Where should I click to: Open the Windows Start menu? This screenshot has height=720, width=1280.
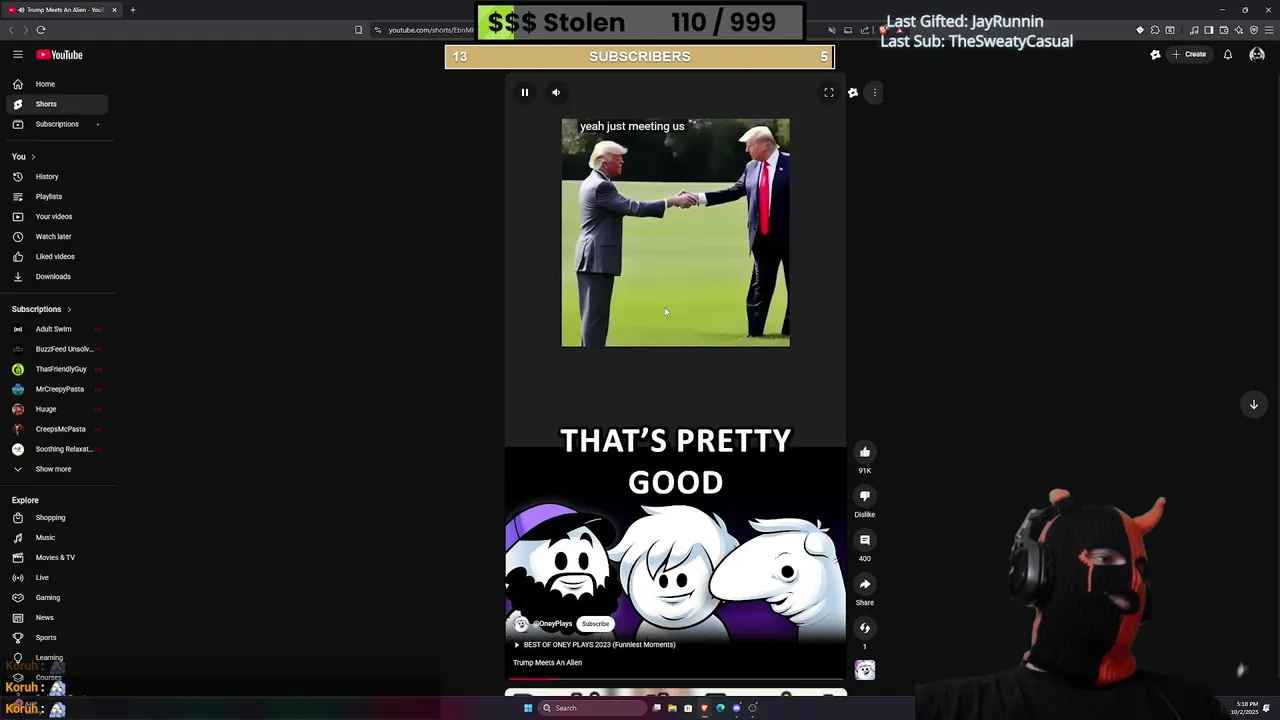[x=528, y=708]
